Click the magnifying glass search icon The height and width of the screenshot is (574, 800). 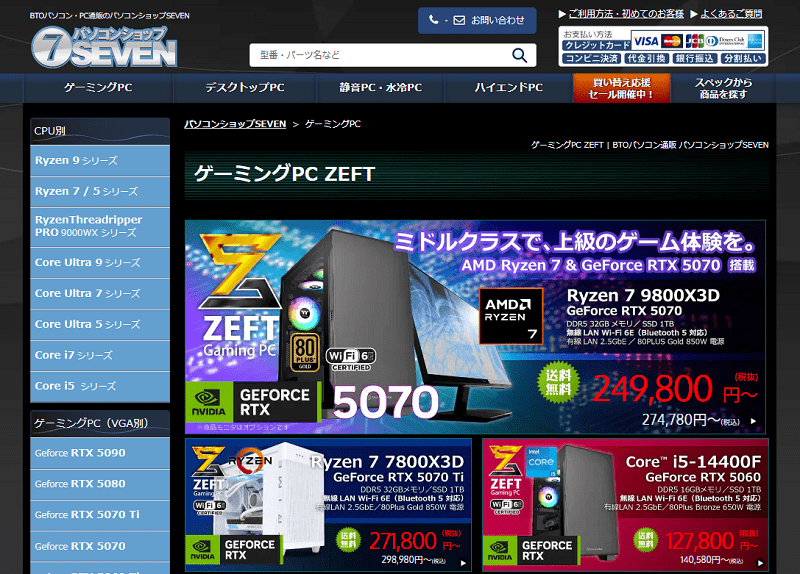pos(519,55)
